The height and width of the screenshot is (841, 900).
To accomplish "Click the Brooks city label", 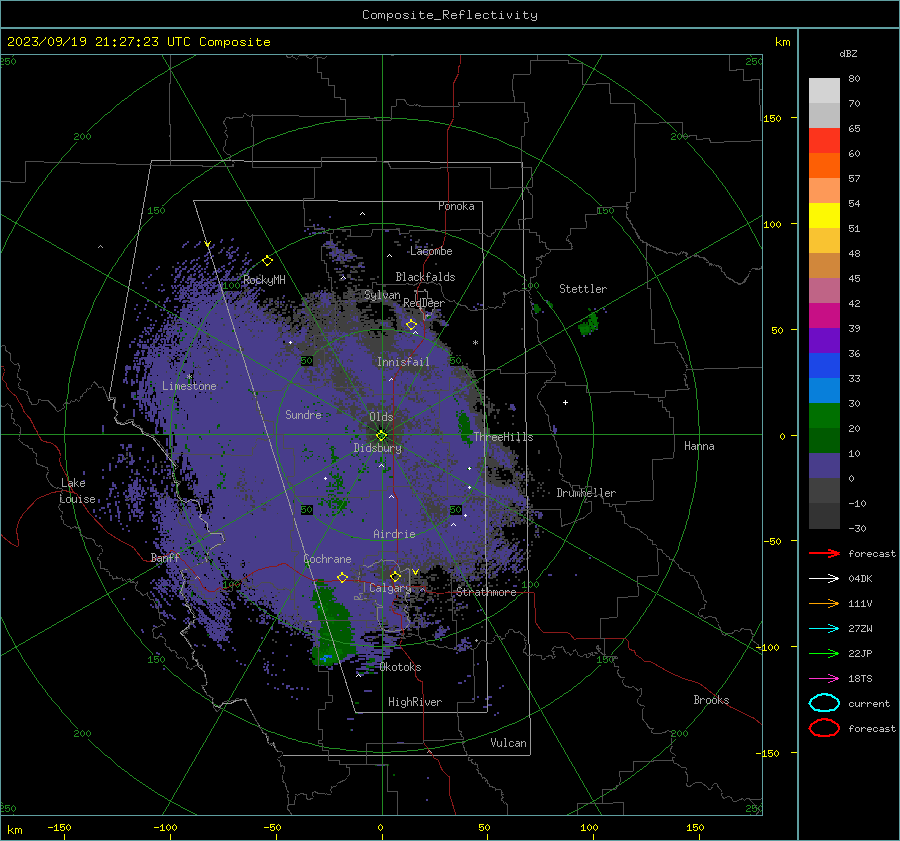I will pyautogui.click(x=711, y=700).
